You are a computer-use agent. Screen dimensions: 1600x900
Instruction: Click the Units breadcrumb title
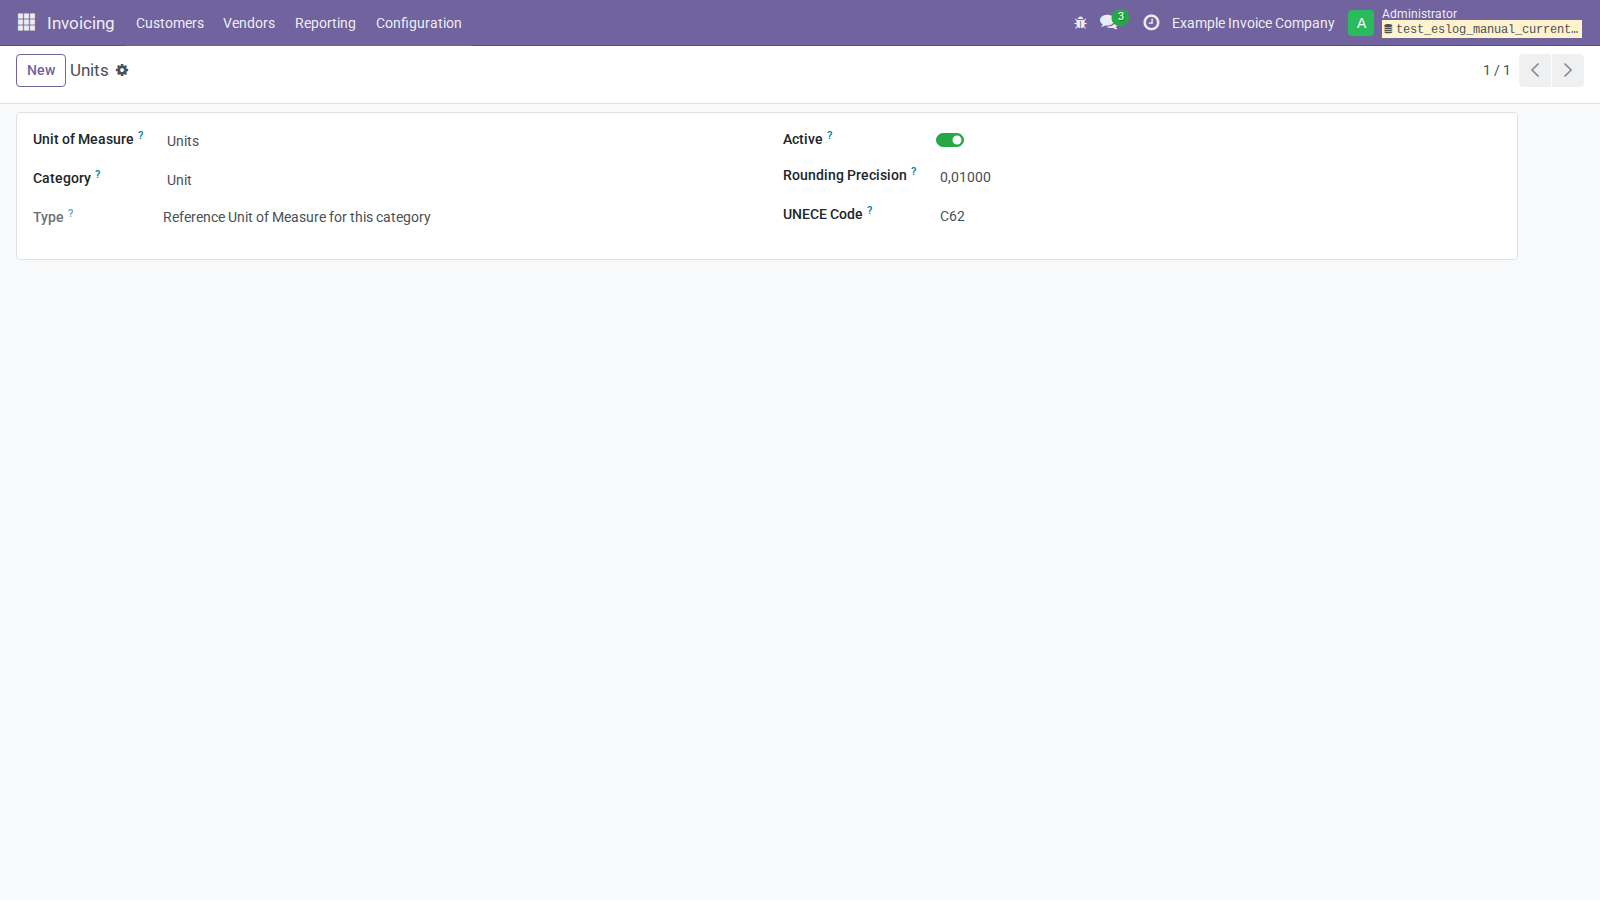tap(89, 70)
